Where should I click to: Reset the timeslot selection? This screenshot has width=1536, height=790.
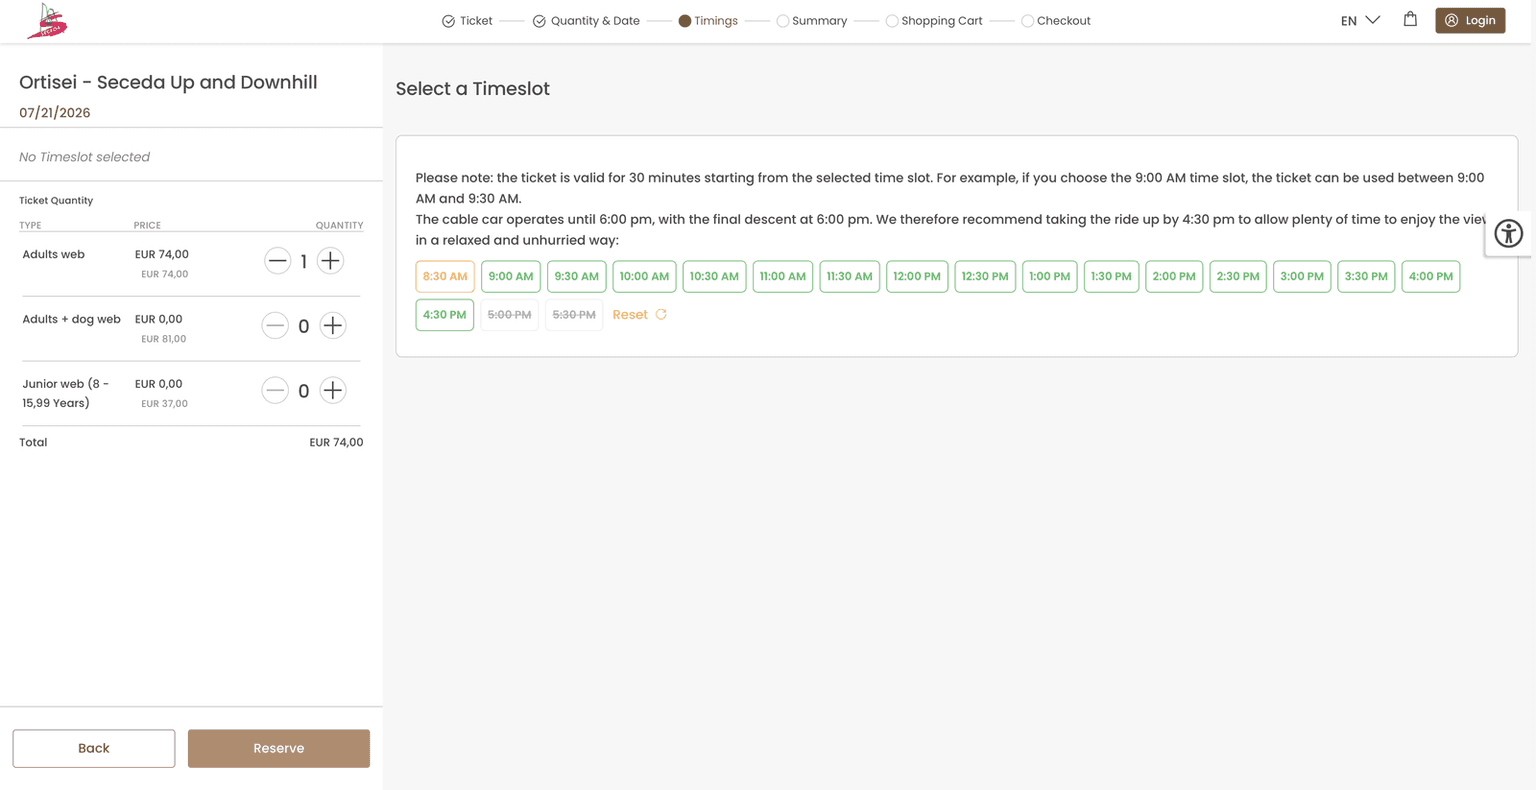click(639, 315)
